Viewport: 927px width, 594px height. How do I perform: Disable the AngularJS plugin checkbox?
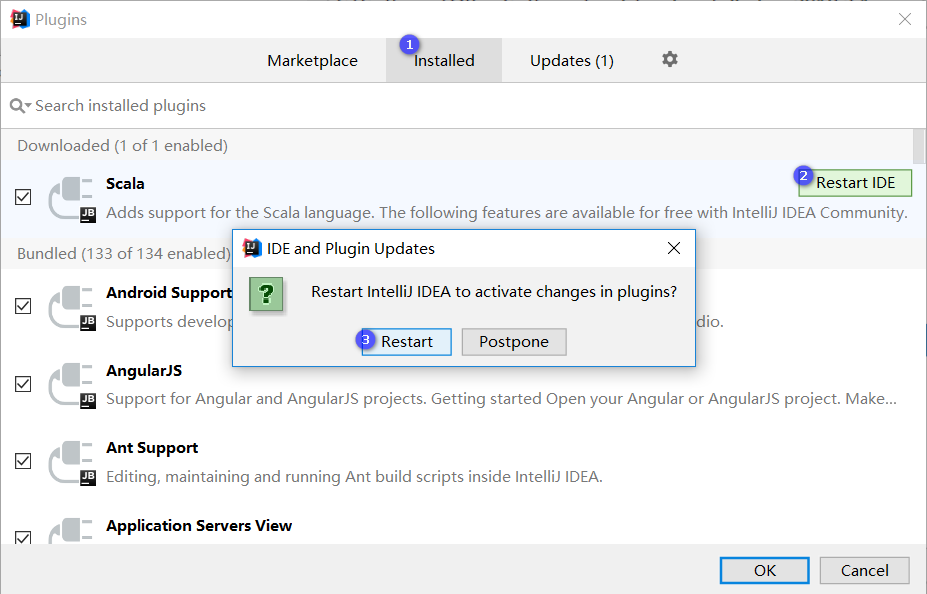23,384
